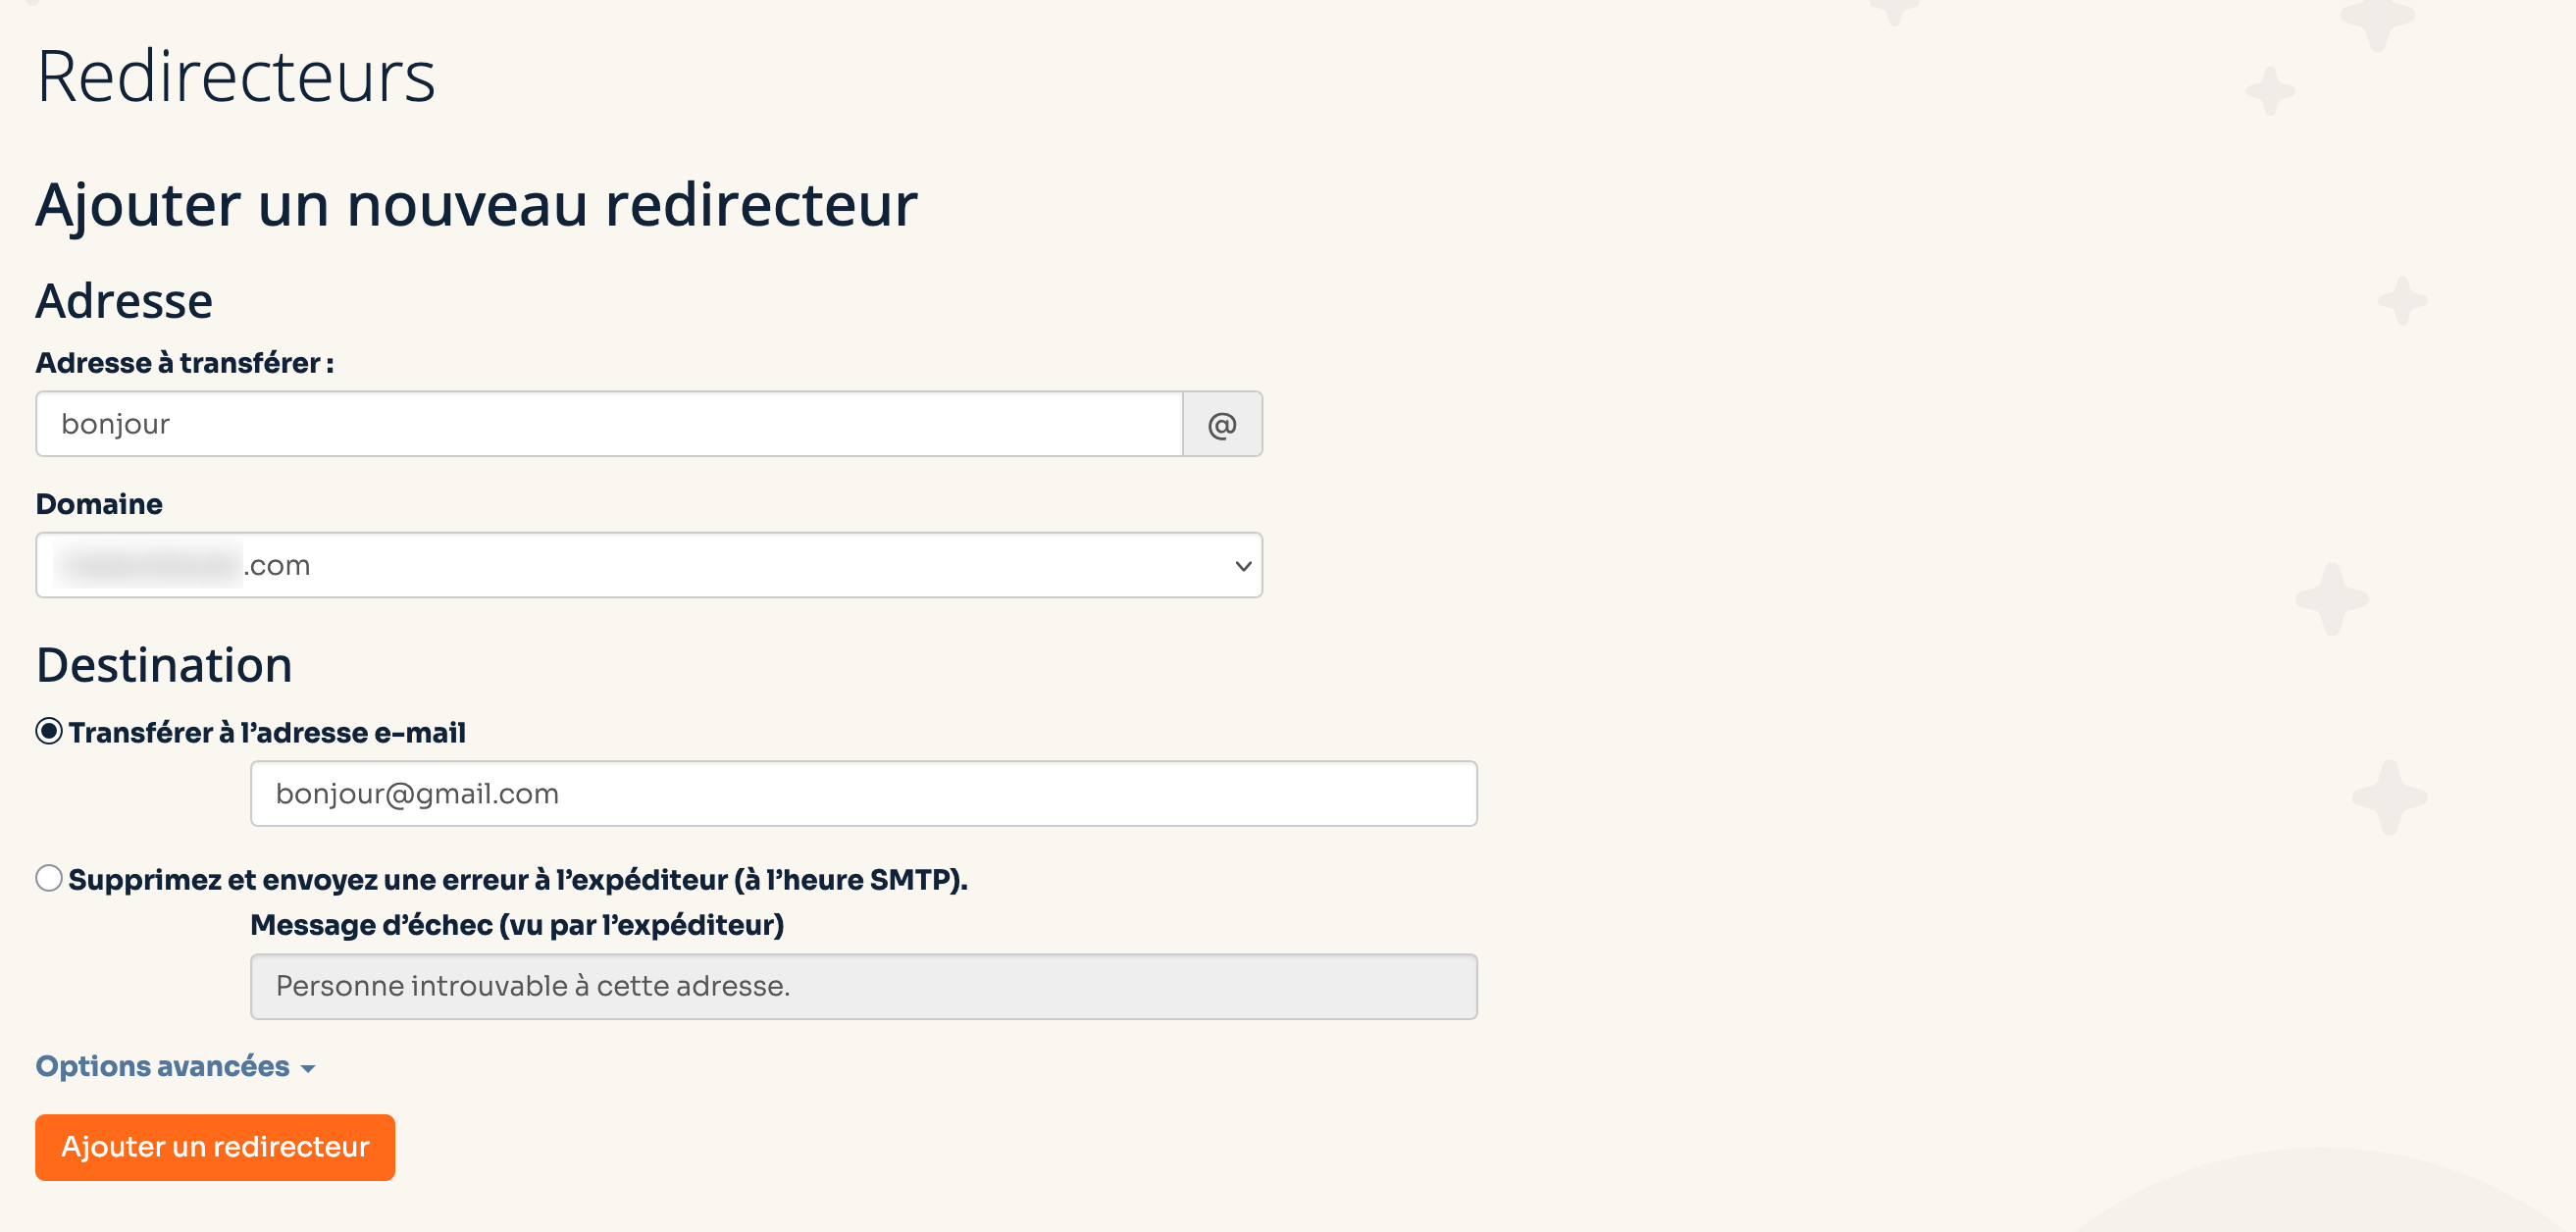Screen dimensions: 2576x1232
Task: Select the 'Transférer à l'adresse e-mail' radio button
Action: [x=49, y=731]
